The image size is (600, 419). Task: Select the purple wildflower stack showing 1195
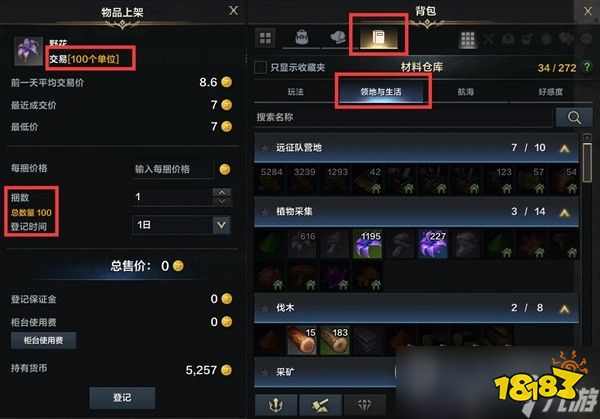pyautogui.click(x=367, y=244)
